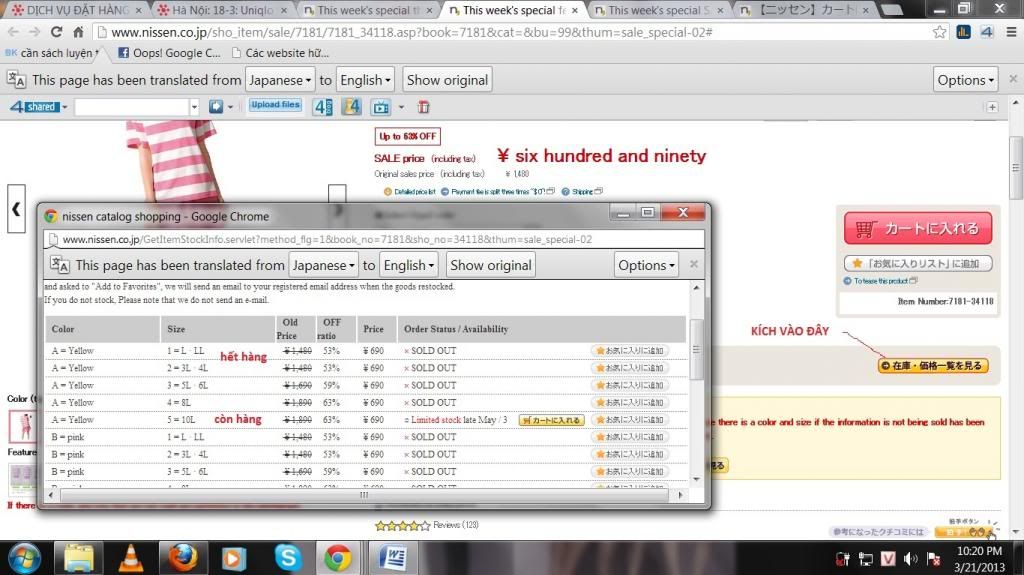Expand the English target language dropdown in the popup
The height and width of the screenshot is (575, 1024).
click(409, 265)
